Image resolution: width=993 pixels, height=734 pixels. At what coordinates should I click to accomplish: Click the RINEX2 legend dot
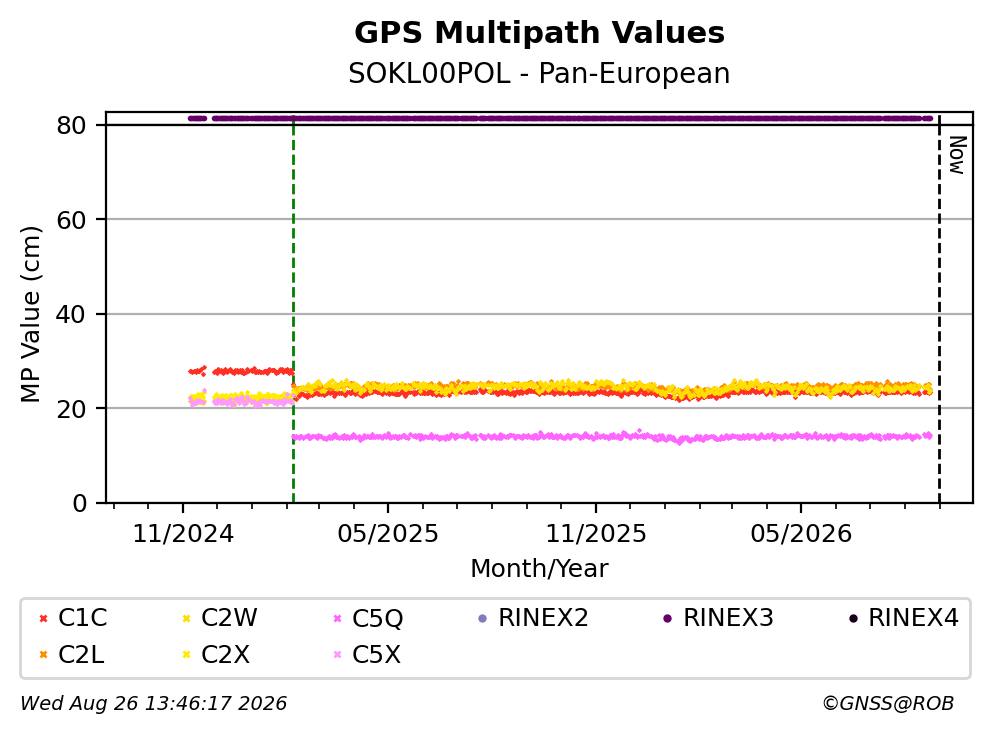point(483,618)
